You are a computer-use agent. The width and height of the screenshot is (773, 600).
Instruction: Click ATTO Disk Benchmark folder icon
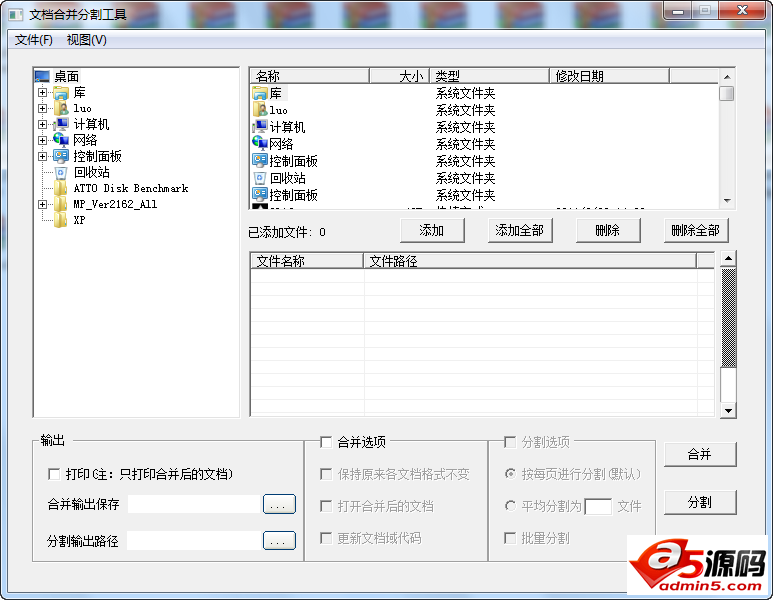pos(61,188)
